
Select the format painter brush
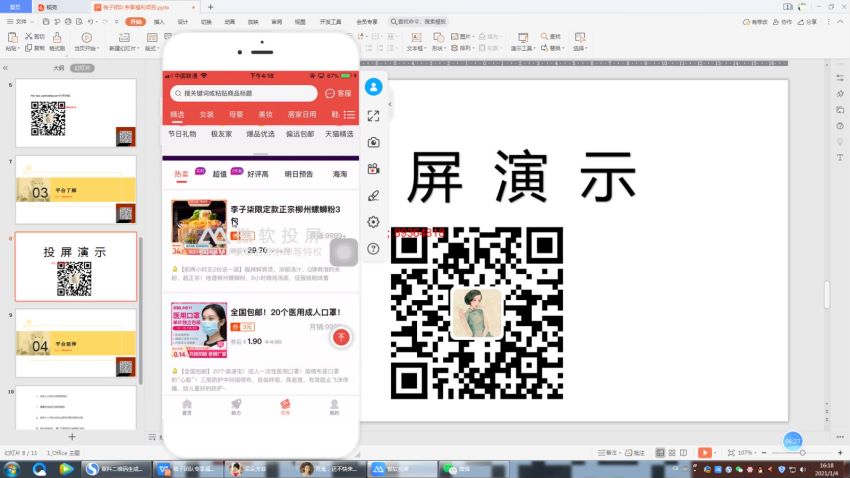click(57, 37)
